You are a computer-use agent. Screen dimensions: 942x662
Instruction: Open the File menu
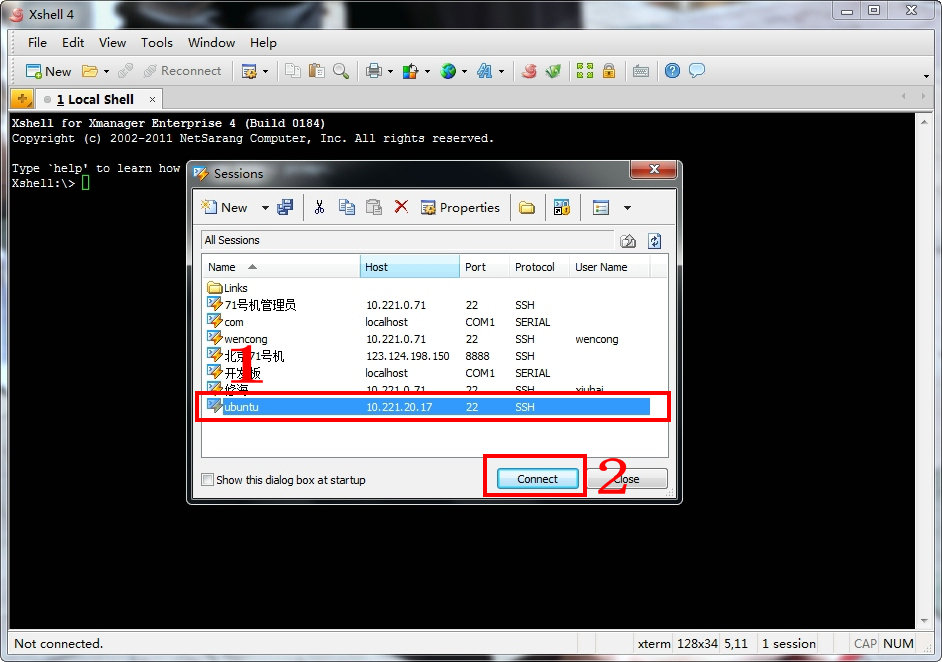(x=37, y=43)
